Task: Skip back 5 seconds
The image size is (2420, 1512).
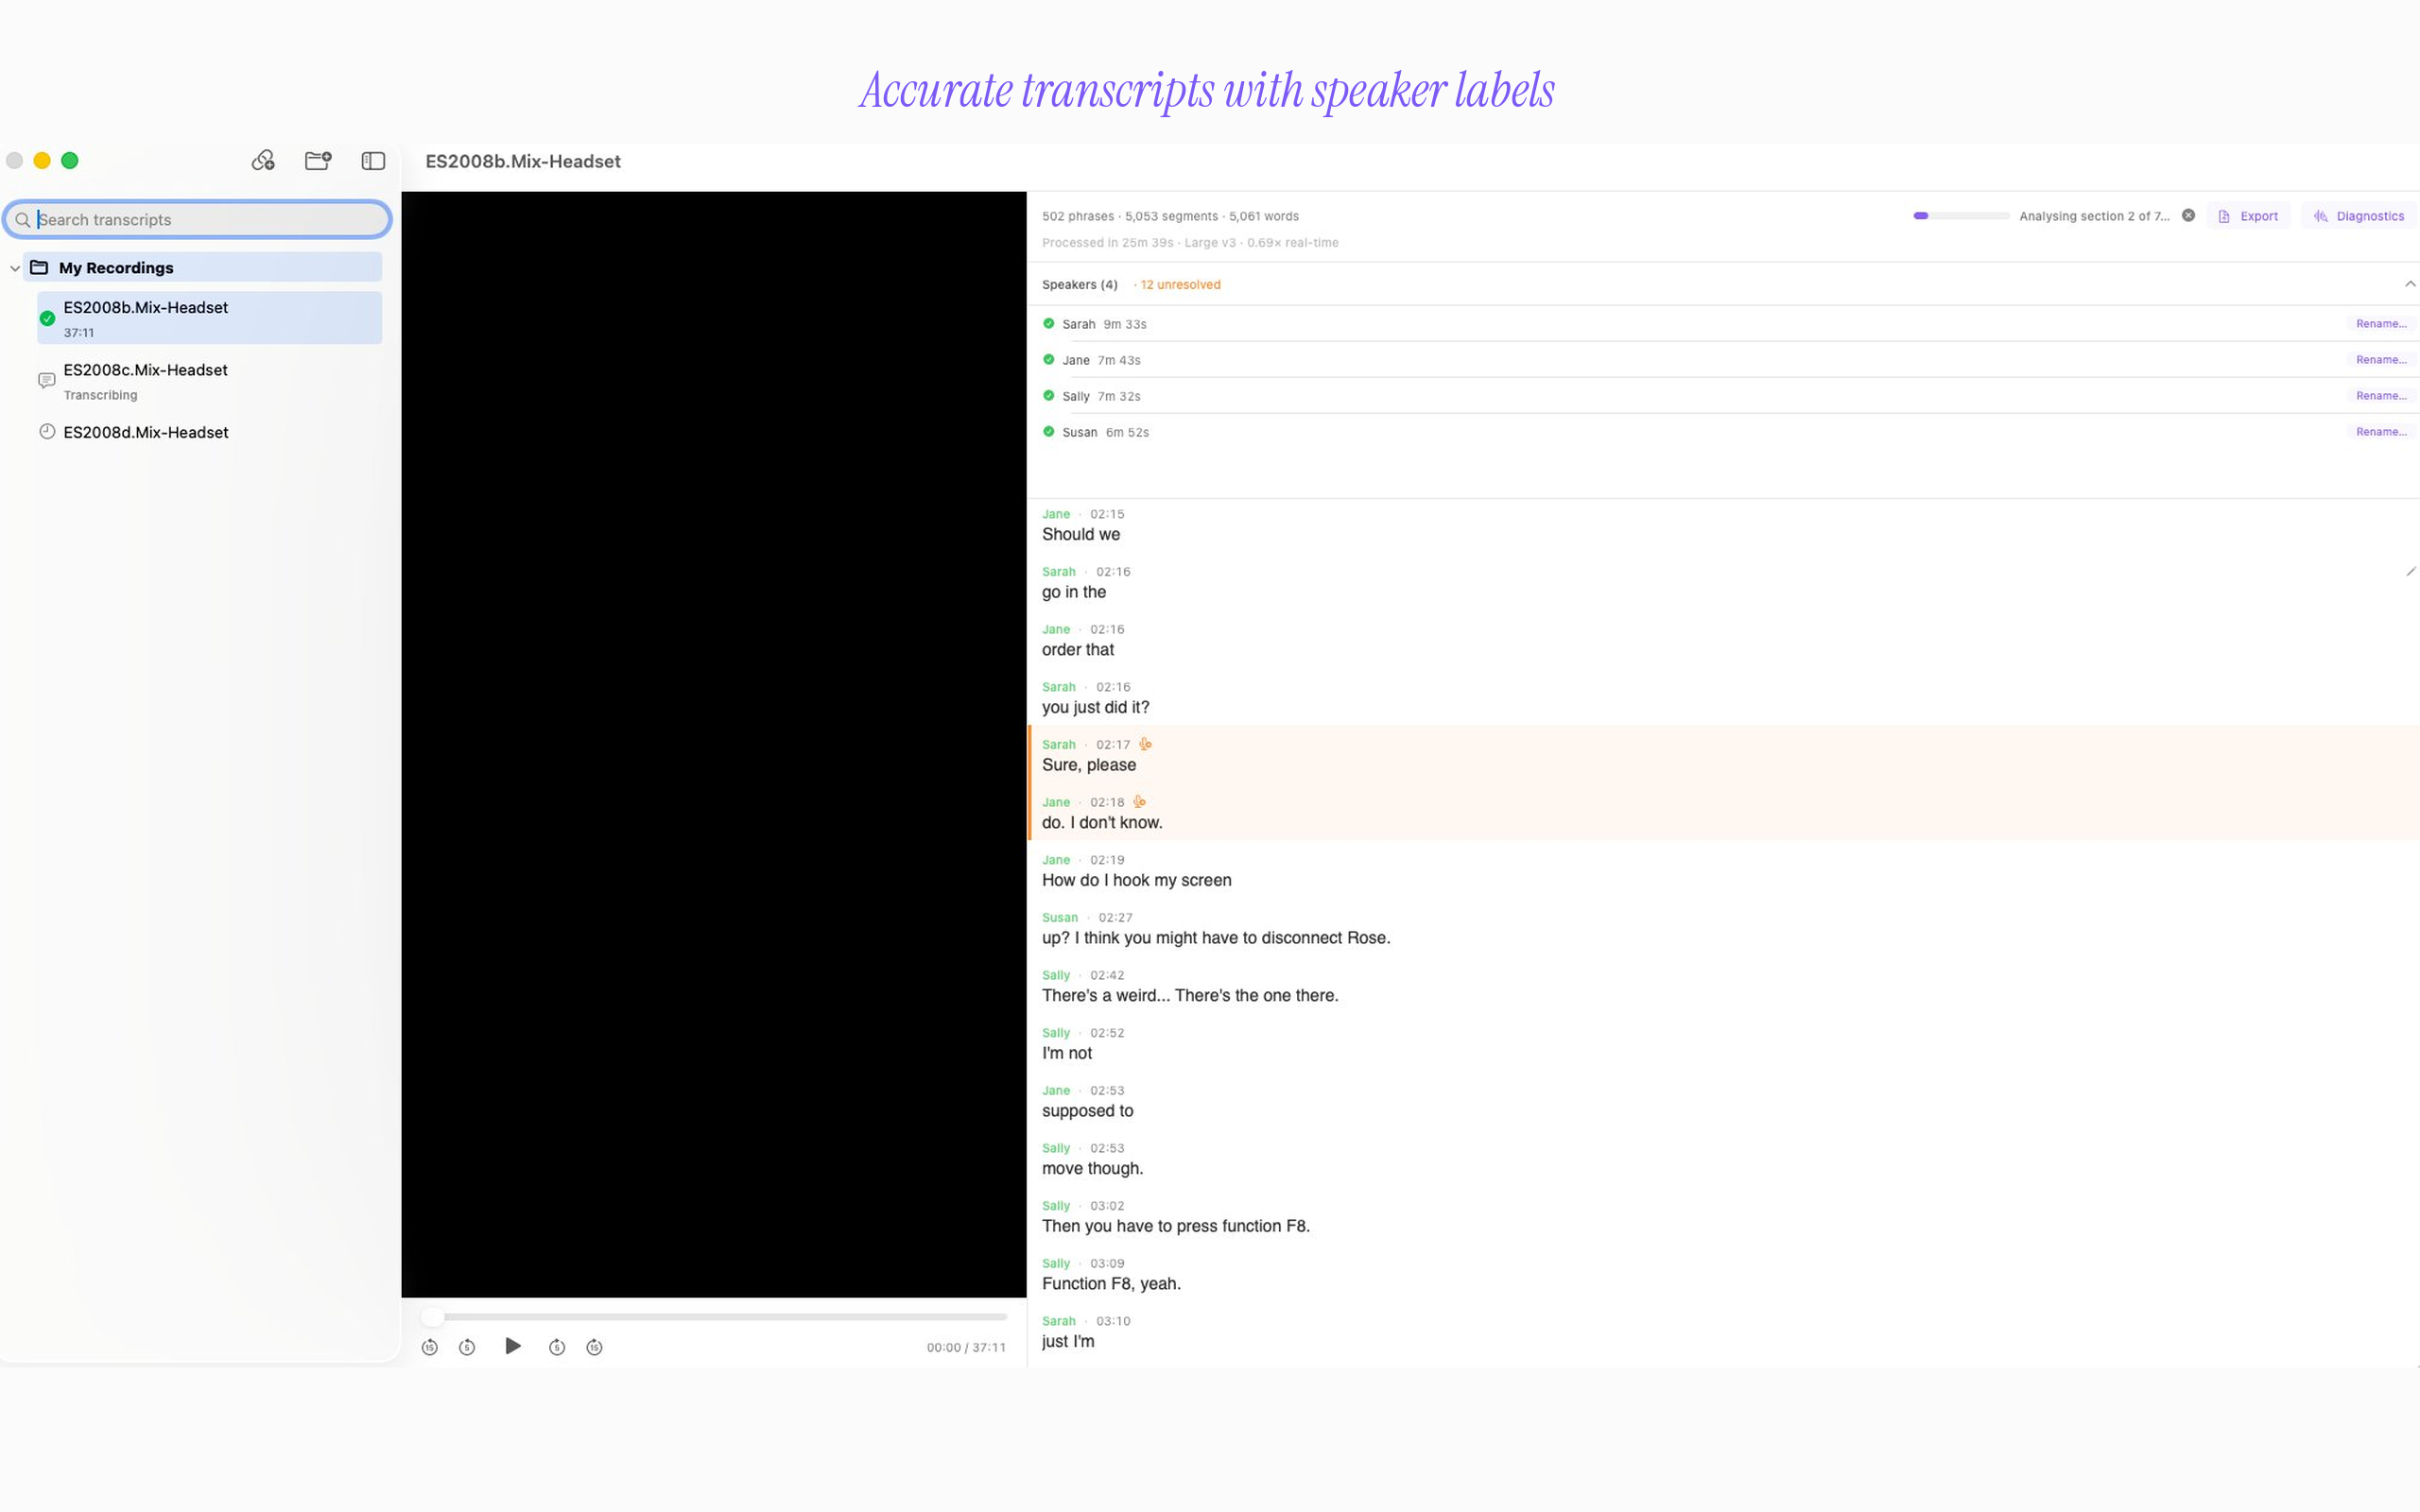Action: 467,1347
